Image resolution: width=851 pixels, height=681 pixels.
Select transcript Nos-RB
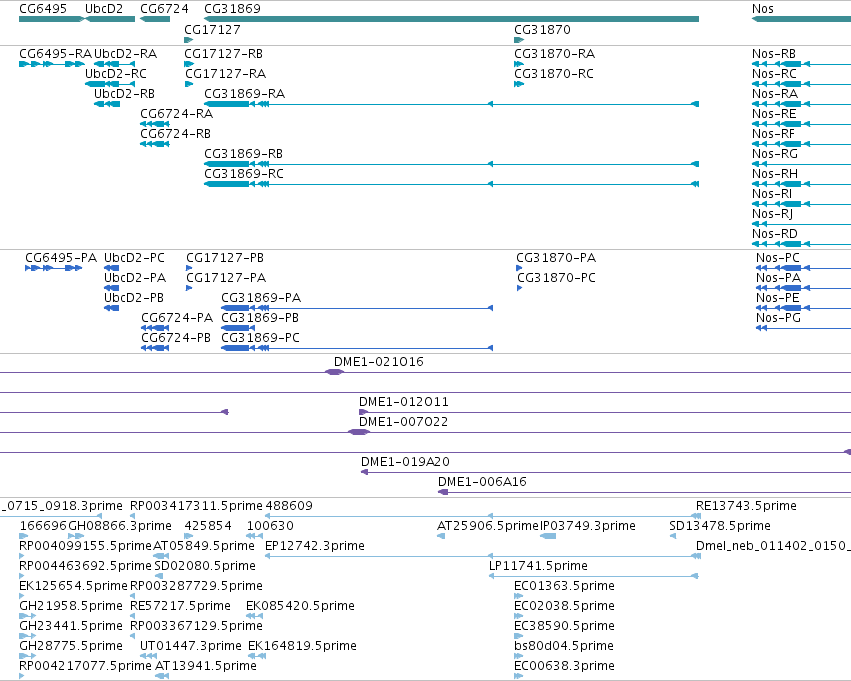tap(774, 54)
